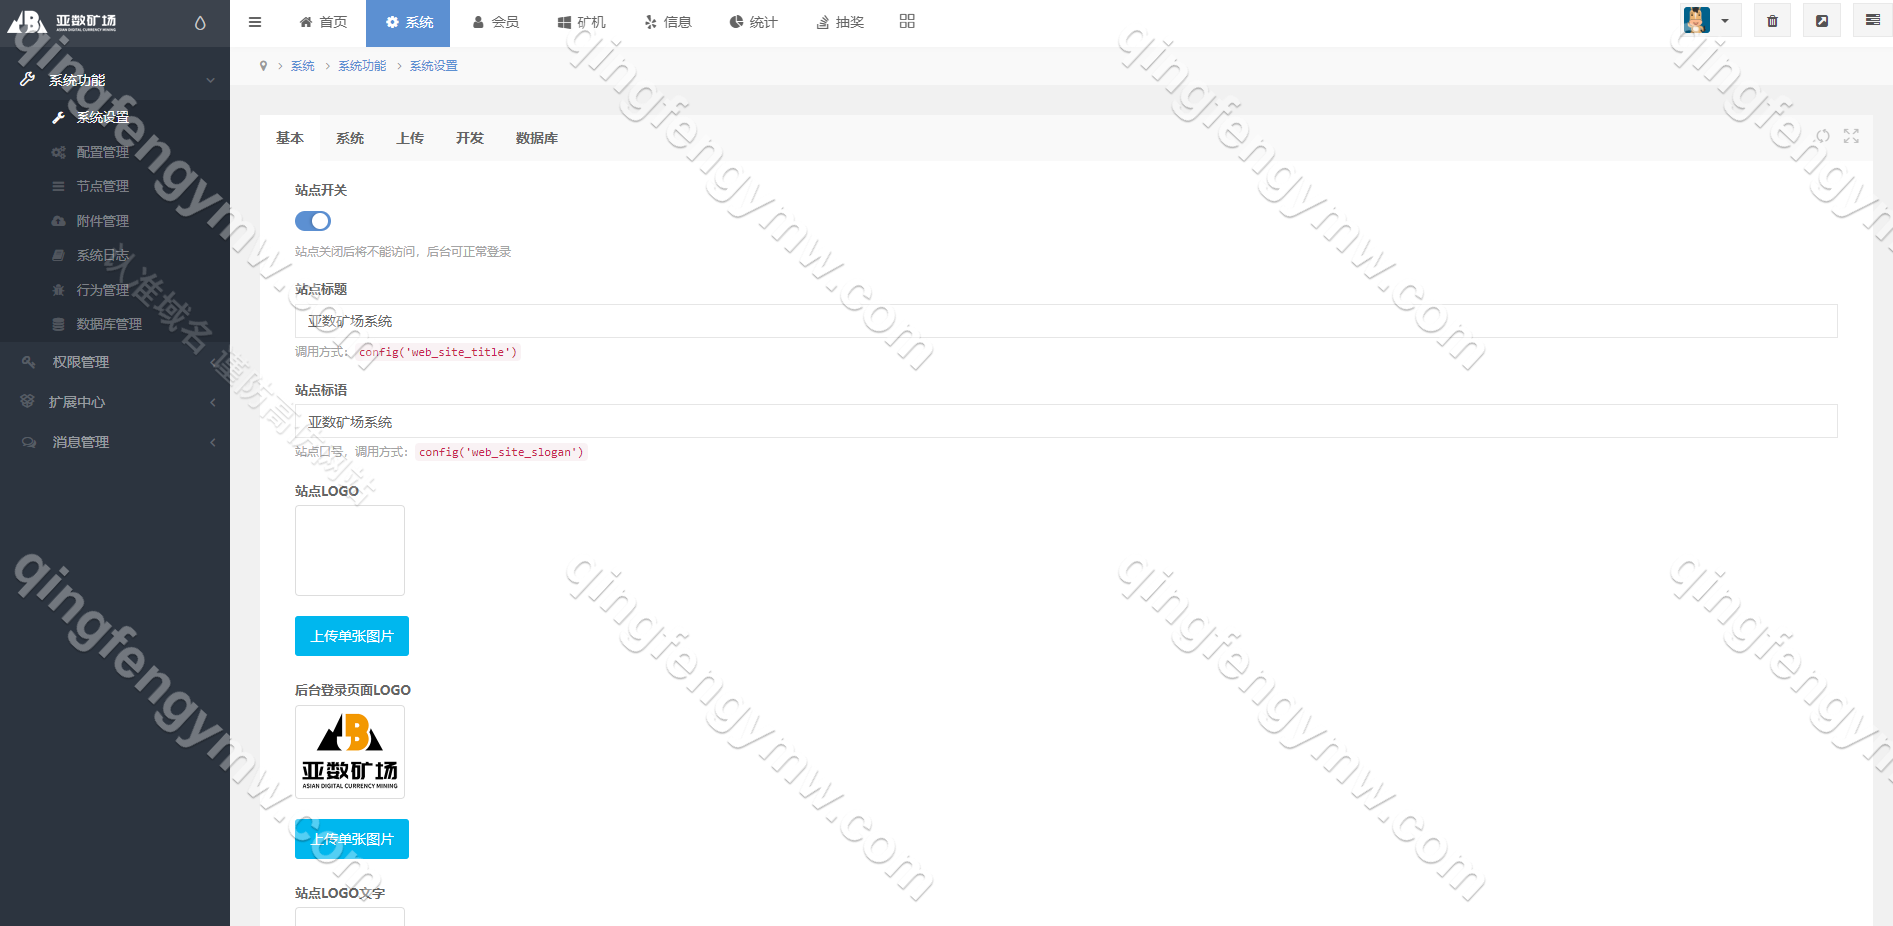1893x926 pixels.
Task: Go to 首页 in top navigation
Action: [323, 22]
